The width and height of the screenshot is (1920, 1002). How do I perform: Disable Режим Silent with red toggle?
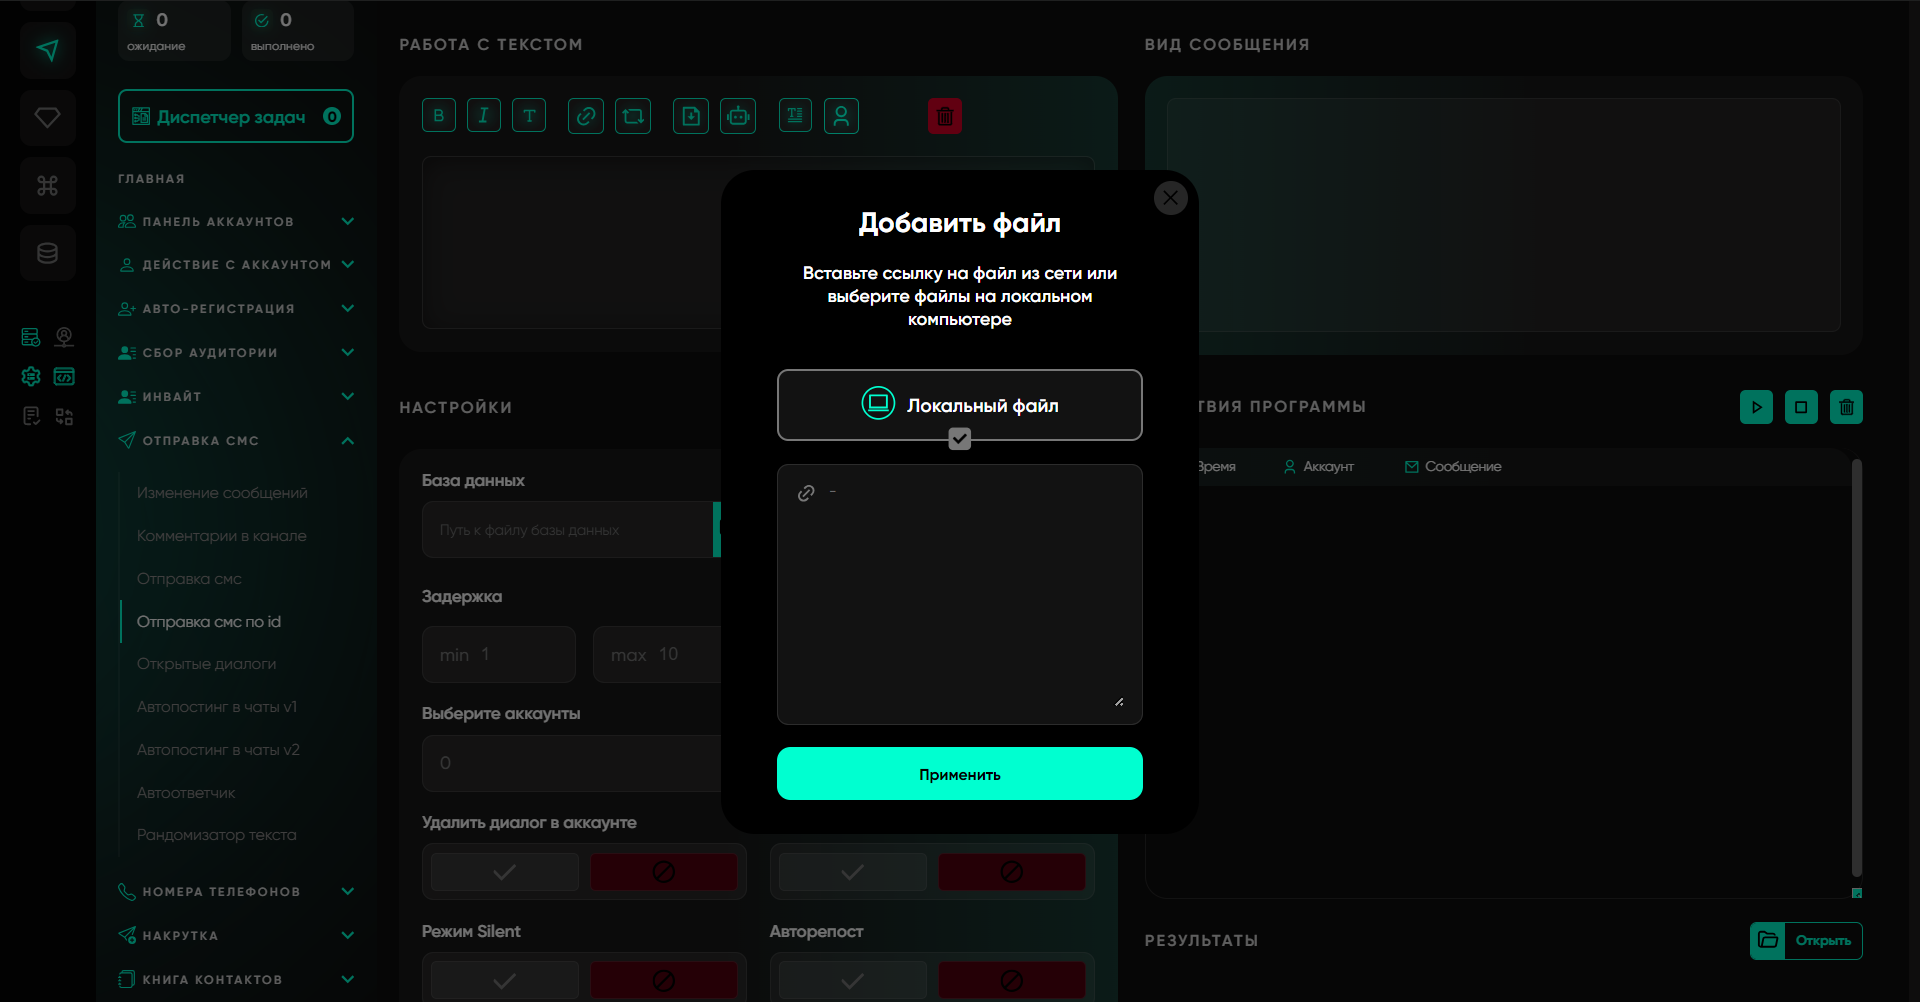click(x=663, y=980)
